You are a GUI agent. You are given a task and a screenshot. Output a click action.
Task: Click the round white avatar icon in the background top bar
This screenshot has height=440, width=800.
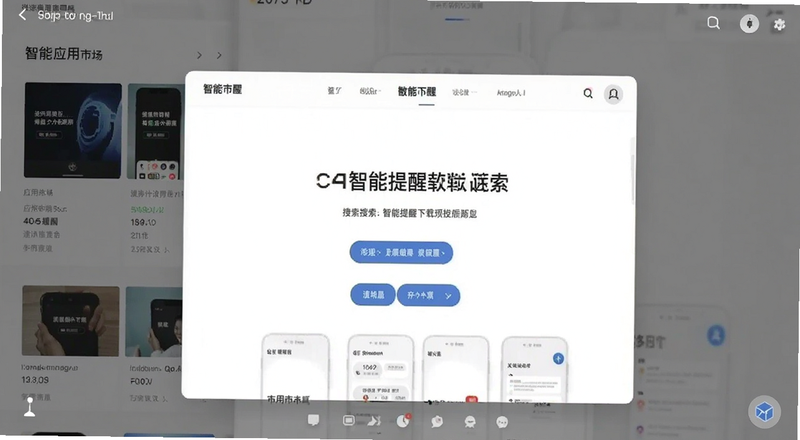tap(749, 23)
